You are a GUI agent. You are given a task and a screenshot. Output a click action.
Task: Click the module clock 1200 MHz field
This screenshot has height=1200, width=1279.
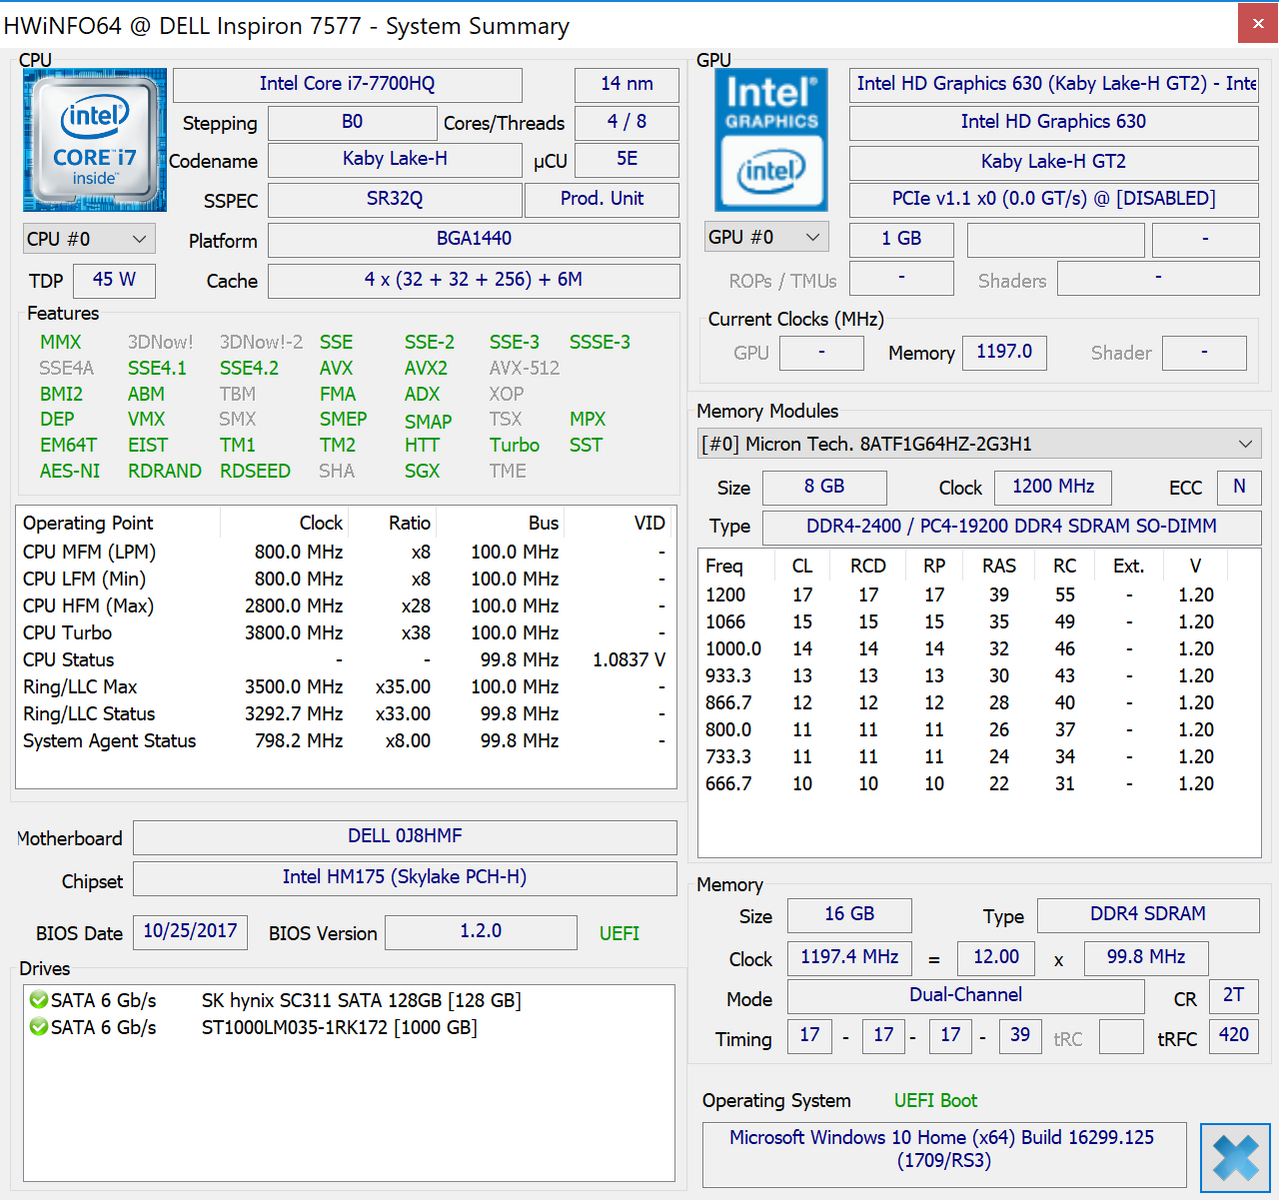[1054, 487]
